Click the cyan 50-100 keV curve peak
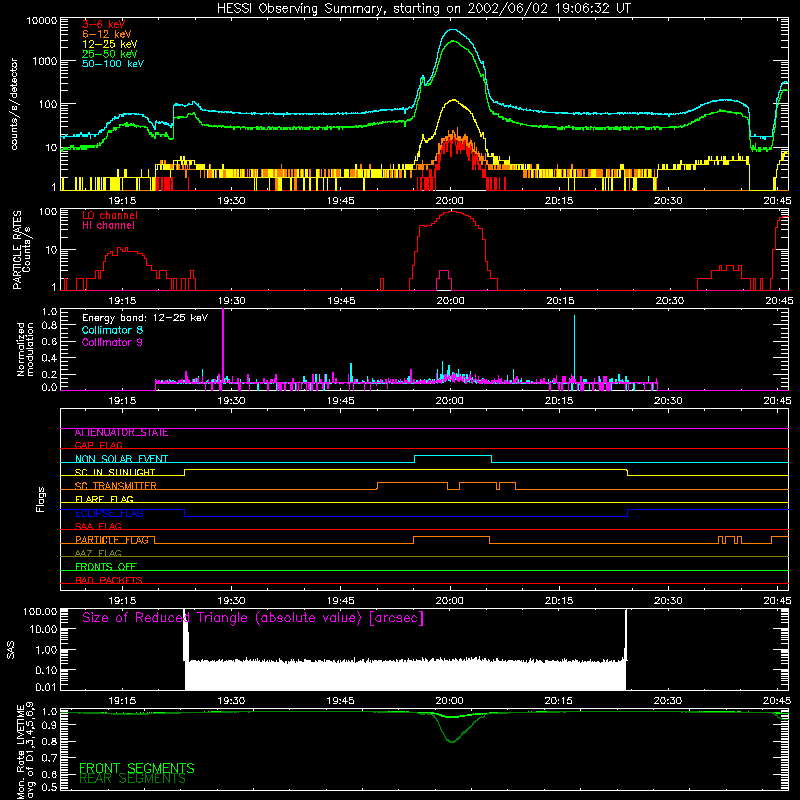Image resolution: width=800 pixels, height=800 pixels. point(454,30)
